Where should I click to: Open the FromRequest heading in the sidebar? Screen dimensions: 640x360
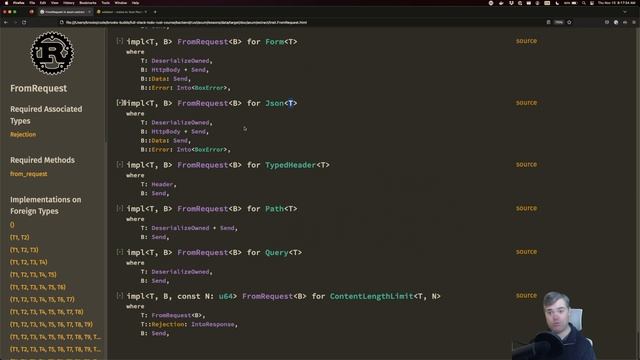[38, 88]
